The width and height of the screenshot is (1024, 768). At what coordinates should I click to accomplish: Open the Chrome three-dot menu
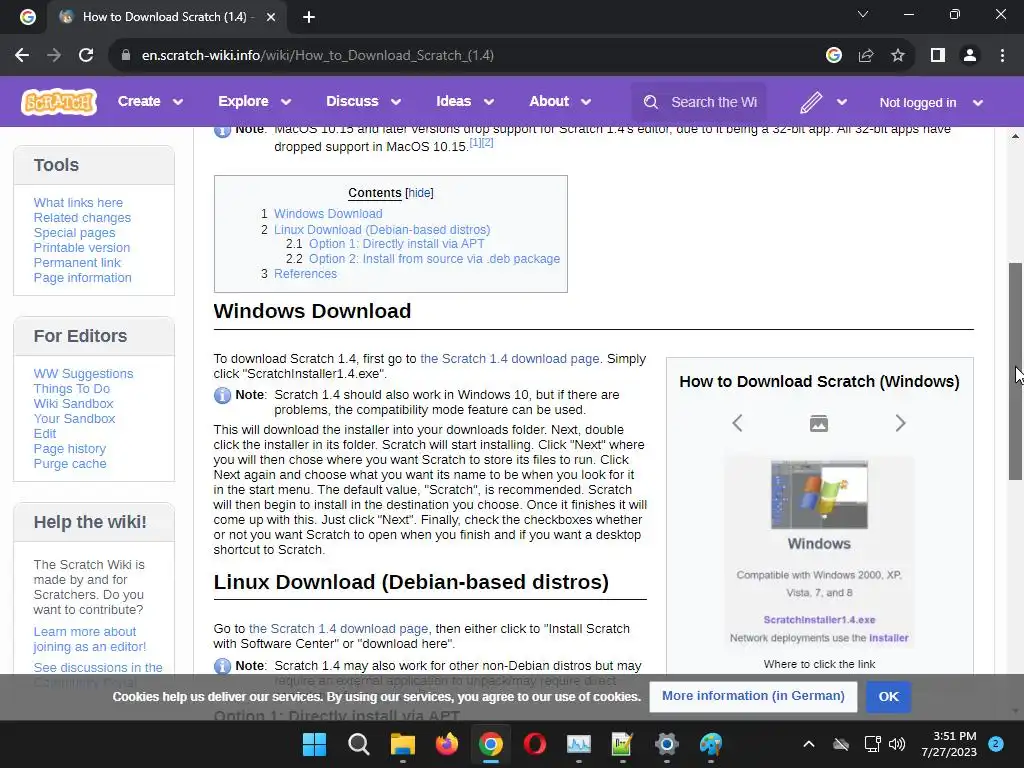click(x=1002, y=56)
